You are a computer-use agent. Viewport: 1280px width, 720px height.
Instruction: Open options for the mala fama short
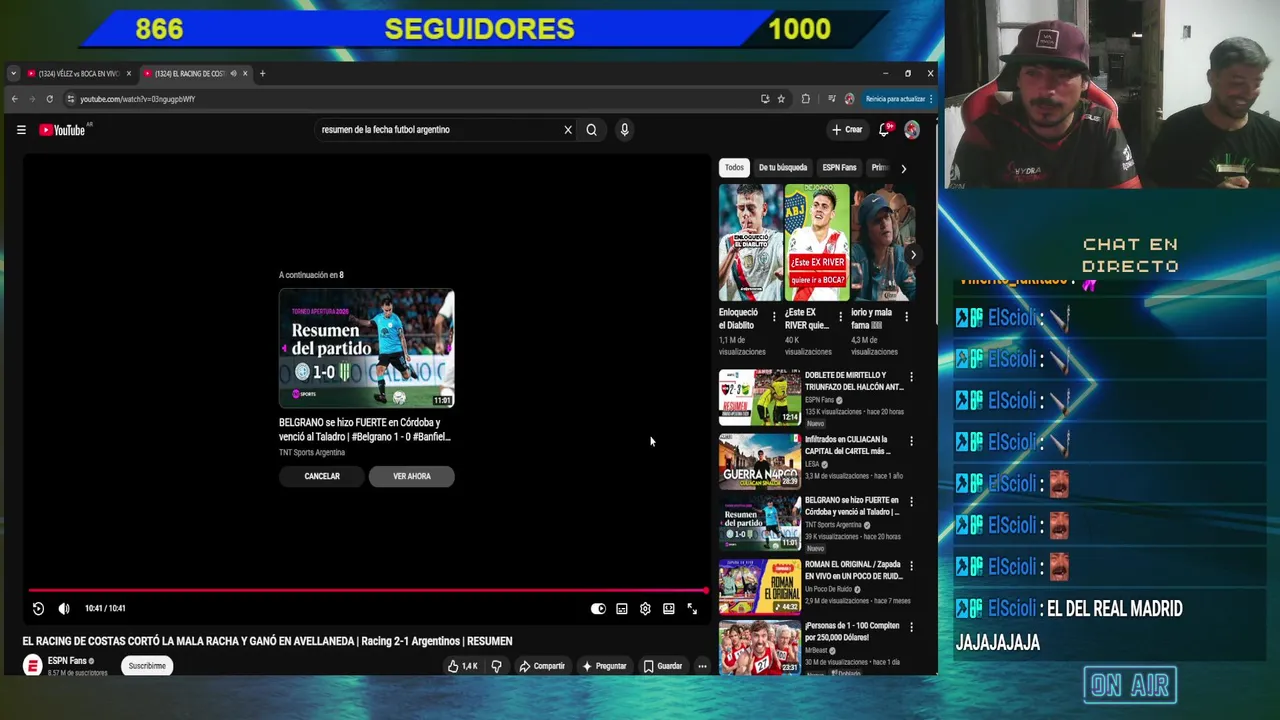pos(906,317)
